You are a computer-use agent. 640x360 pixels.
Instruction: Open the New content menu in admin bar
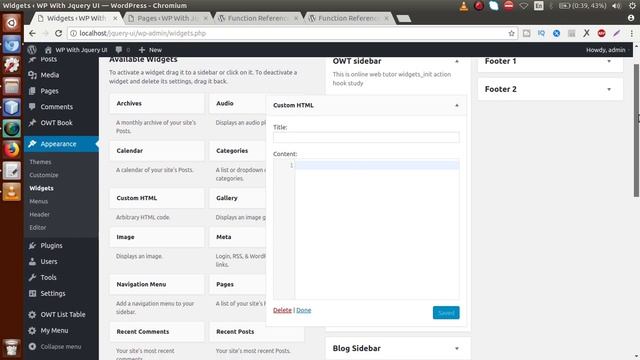click(x=150, y=50)
